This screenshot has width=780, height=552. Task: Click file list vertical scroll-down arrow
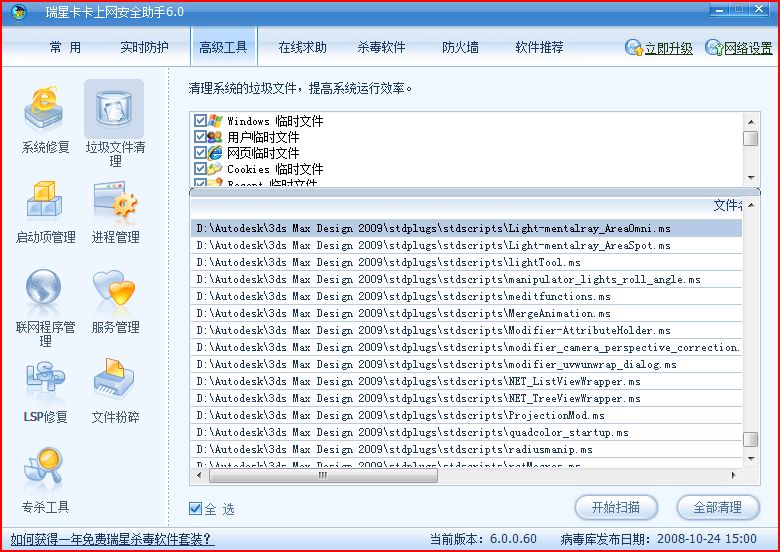[751, 459]
